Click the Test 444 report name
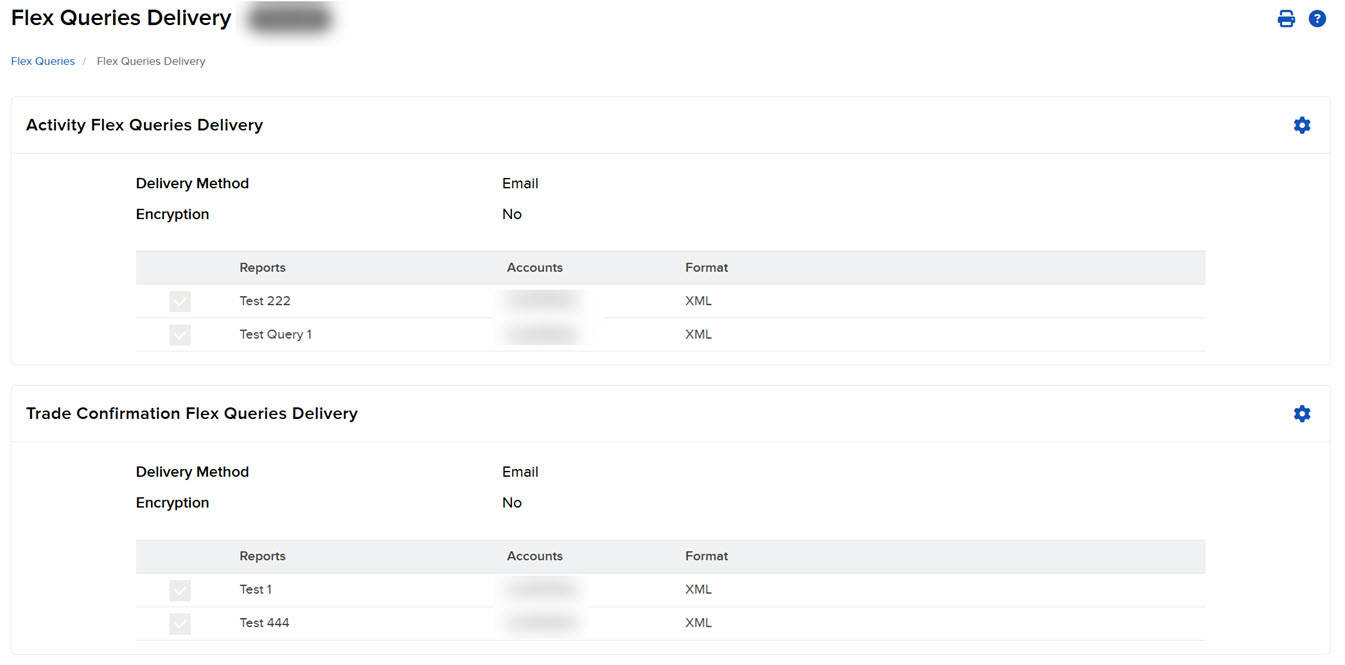The width and height of the screenshot is (1345, 665). (264, 622)
